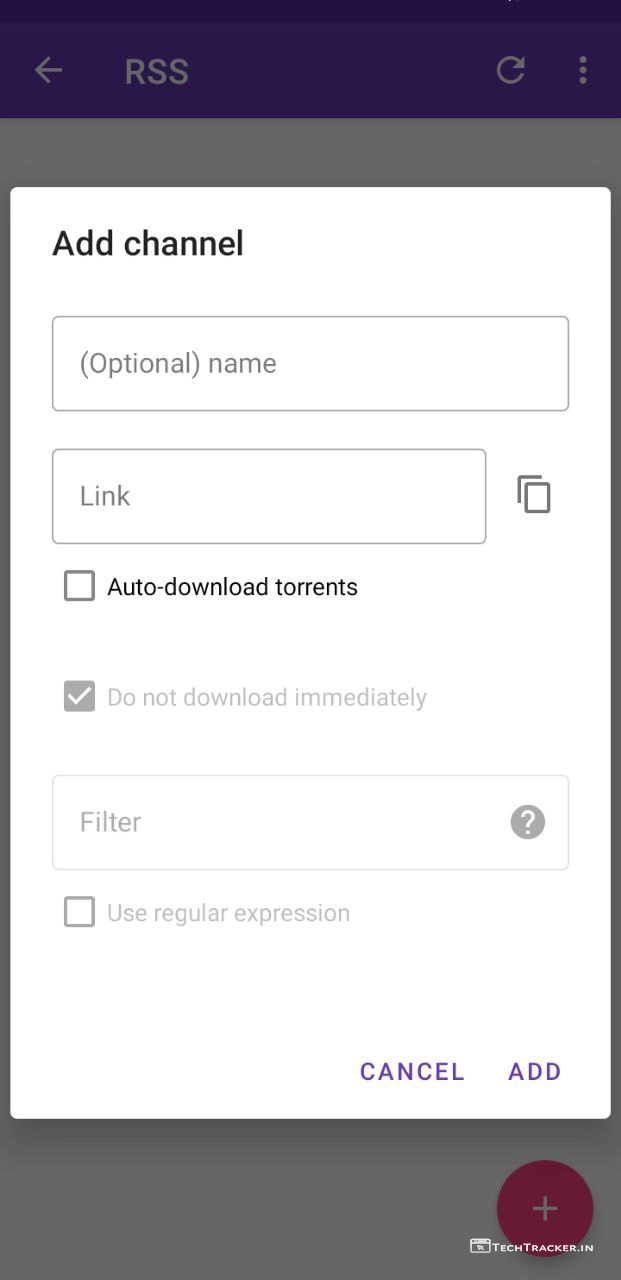621x1280 pixels.
Task: Select the Filter input box
Action: coord(280,822)
